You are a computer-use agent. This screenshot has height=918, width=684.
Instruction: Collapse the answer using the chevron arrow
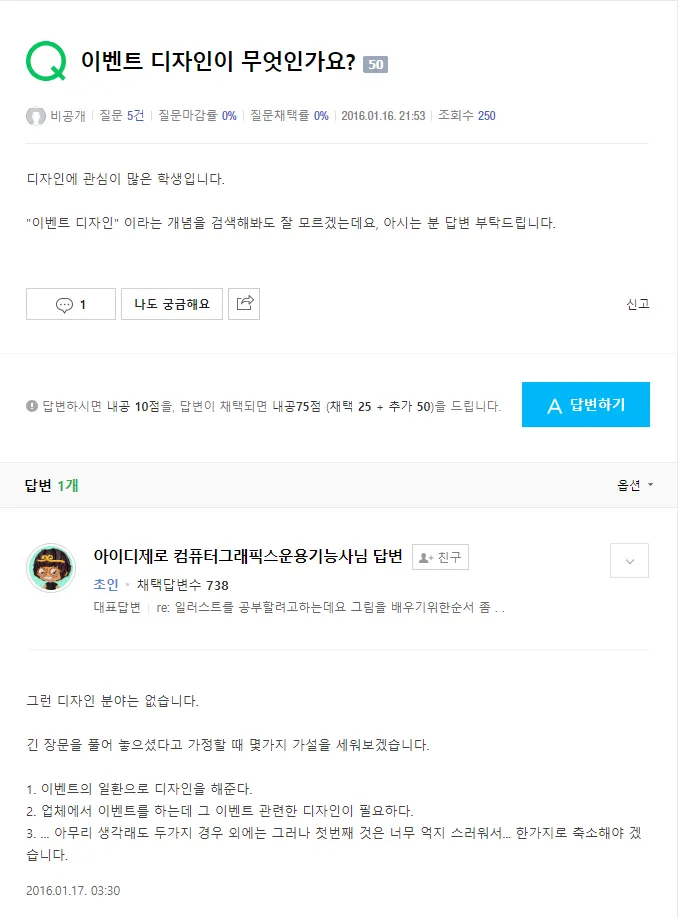click(628, 561)
